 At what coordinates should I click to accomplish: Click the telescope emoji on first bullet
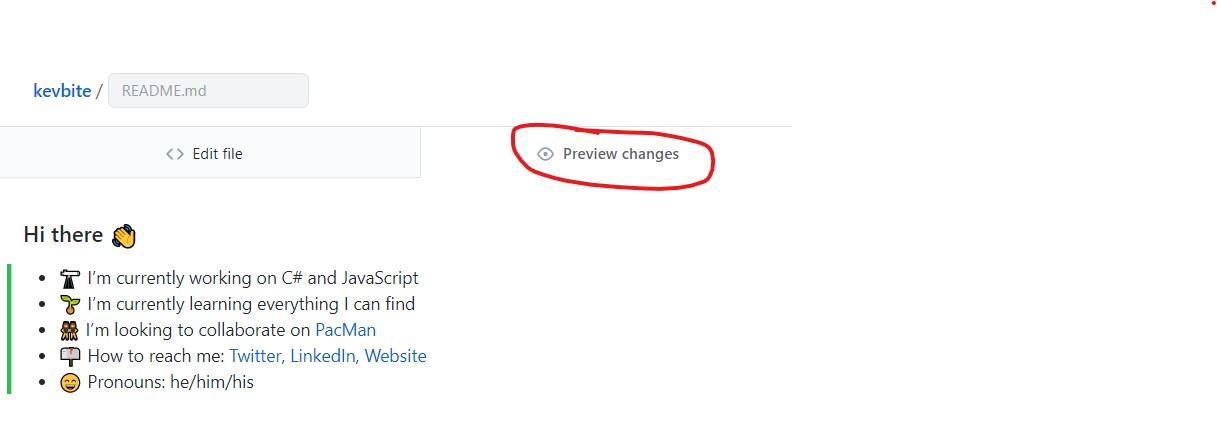[70, 278]
